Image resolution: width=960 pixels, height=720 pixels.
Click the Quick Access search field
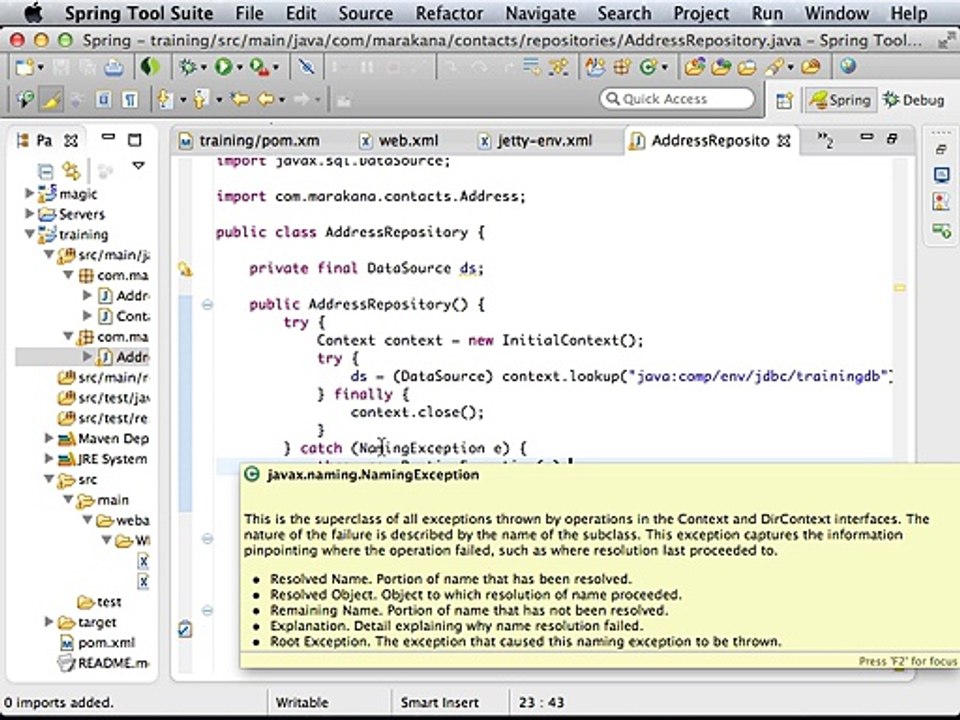tap(677, 99)
